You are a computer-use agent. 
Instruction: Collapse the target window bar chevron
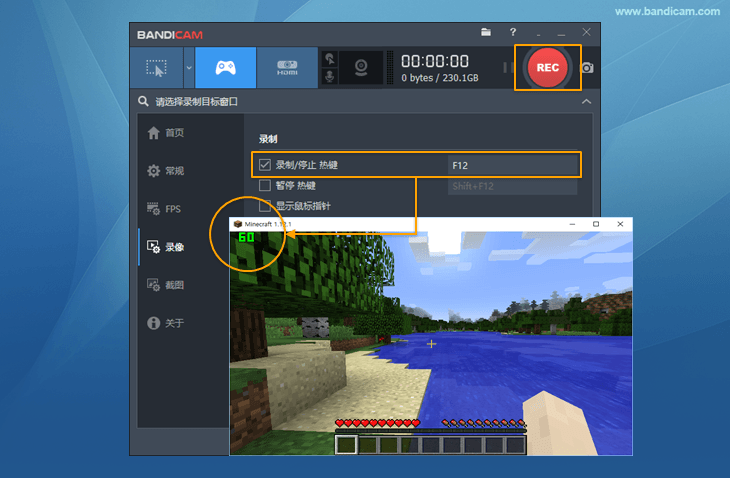586,101
